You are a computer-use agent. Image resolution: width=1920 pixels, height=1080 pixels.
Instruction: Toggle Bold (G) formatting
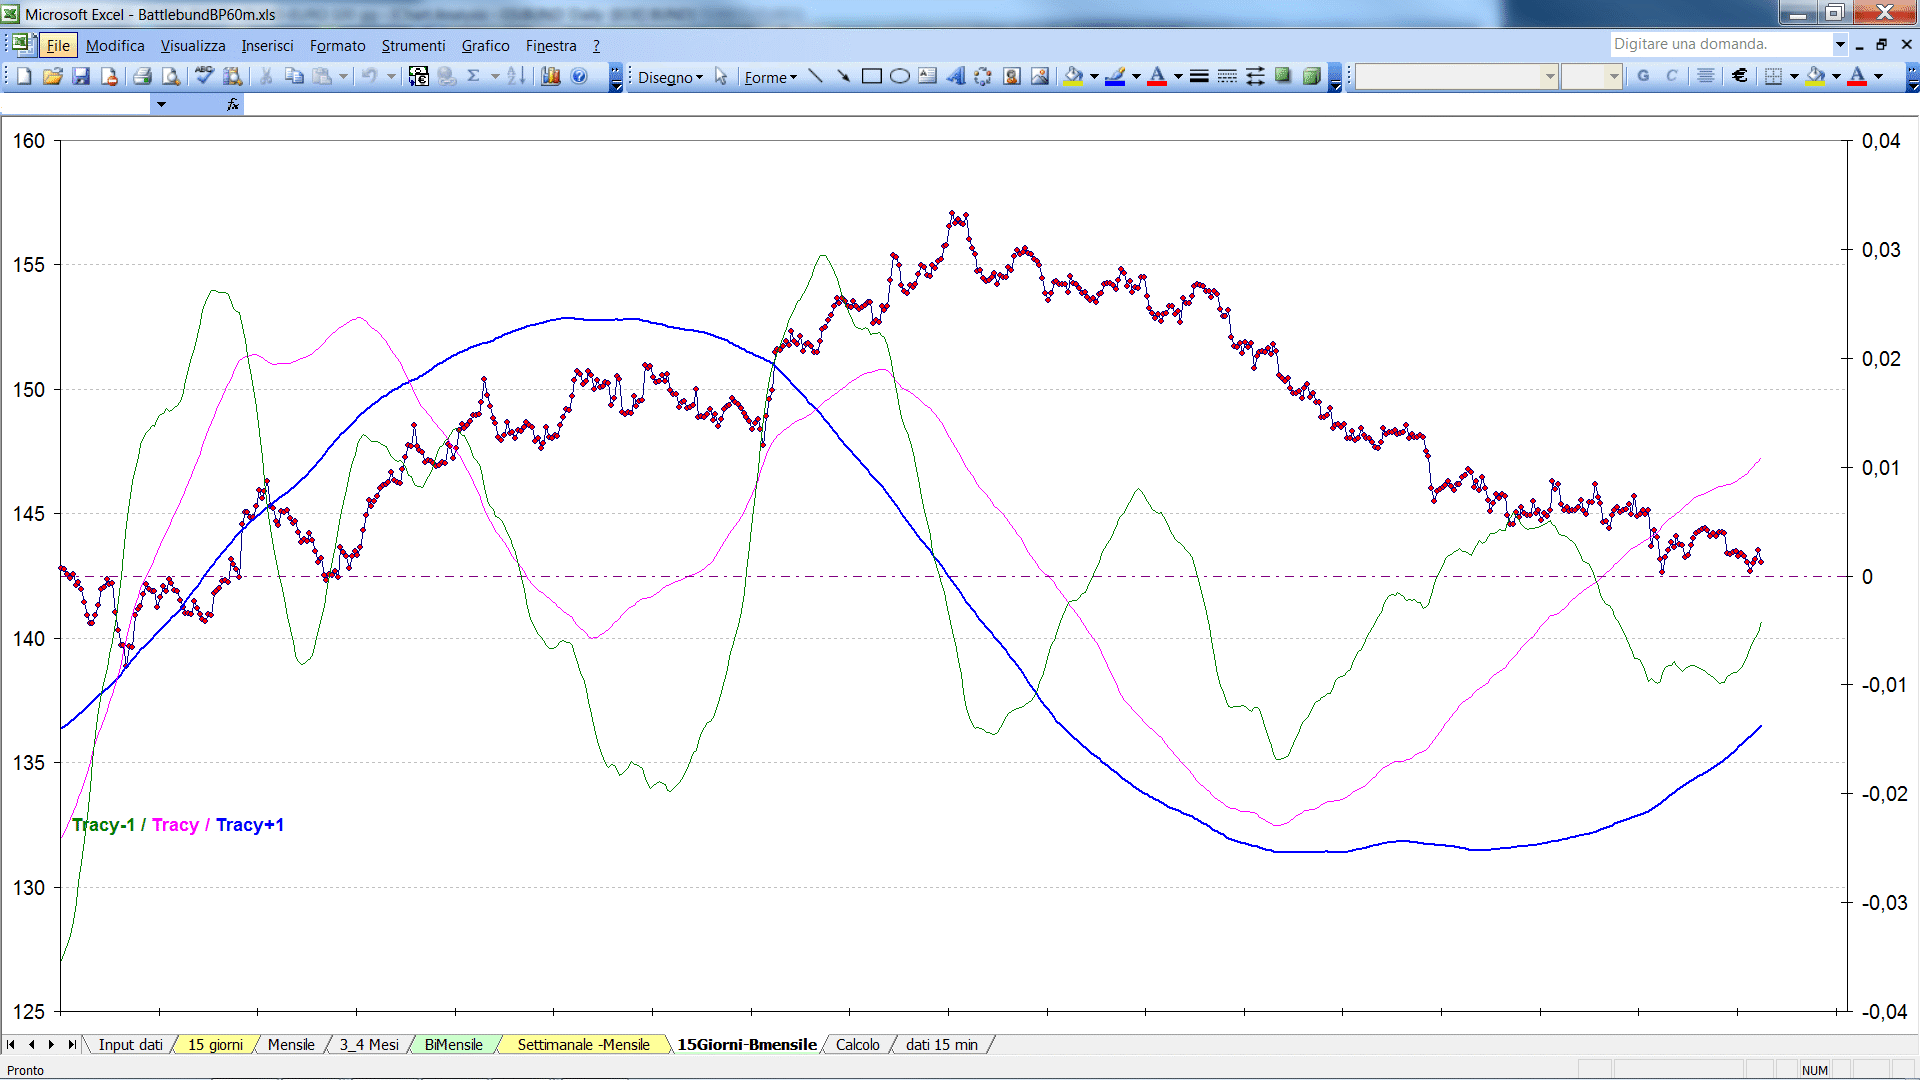1643,76
